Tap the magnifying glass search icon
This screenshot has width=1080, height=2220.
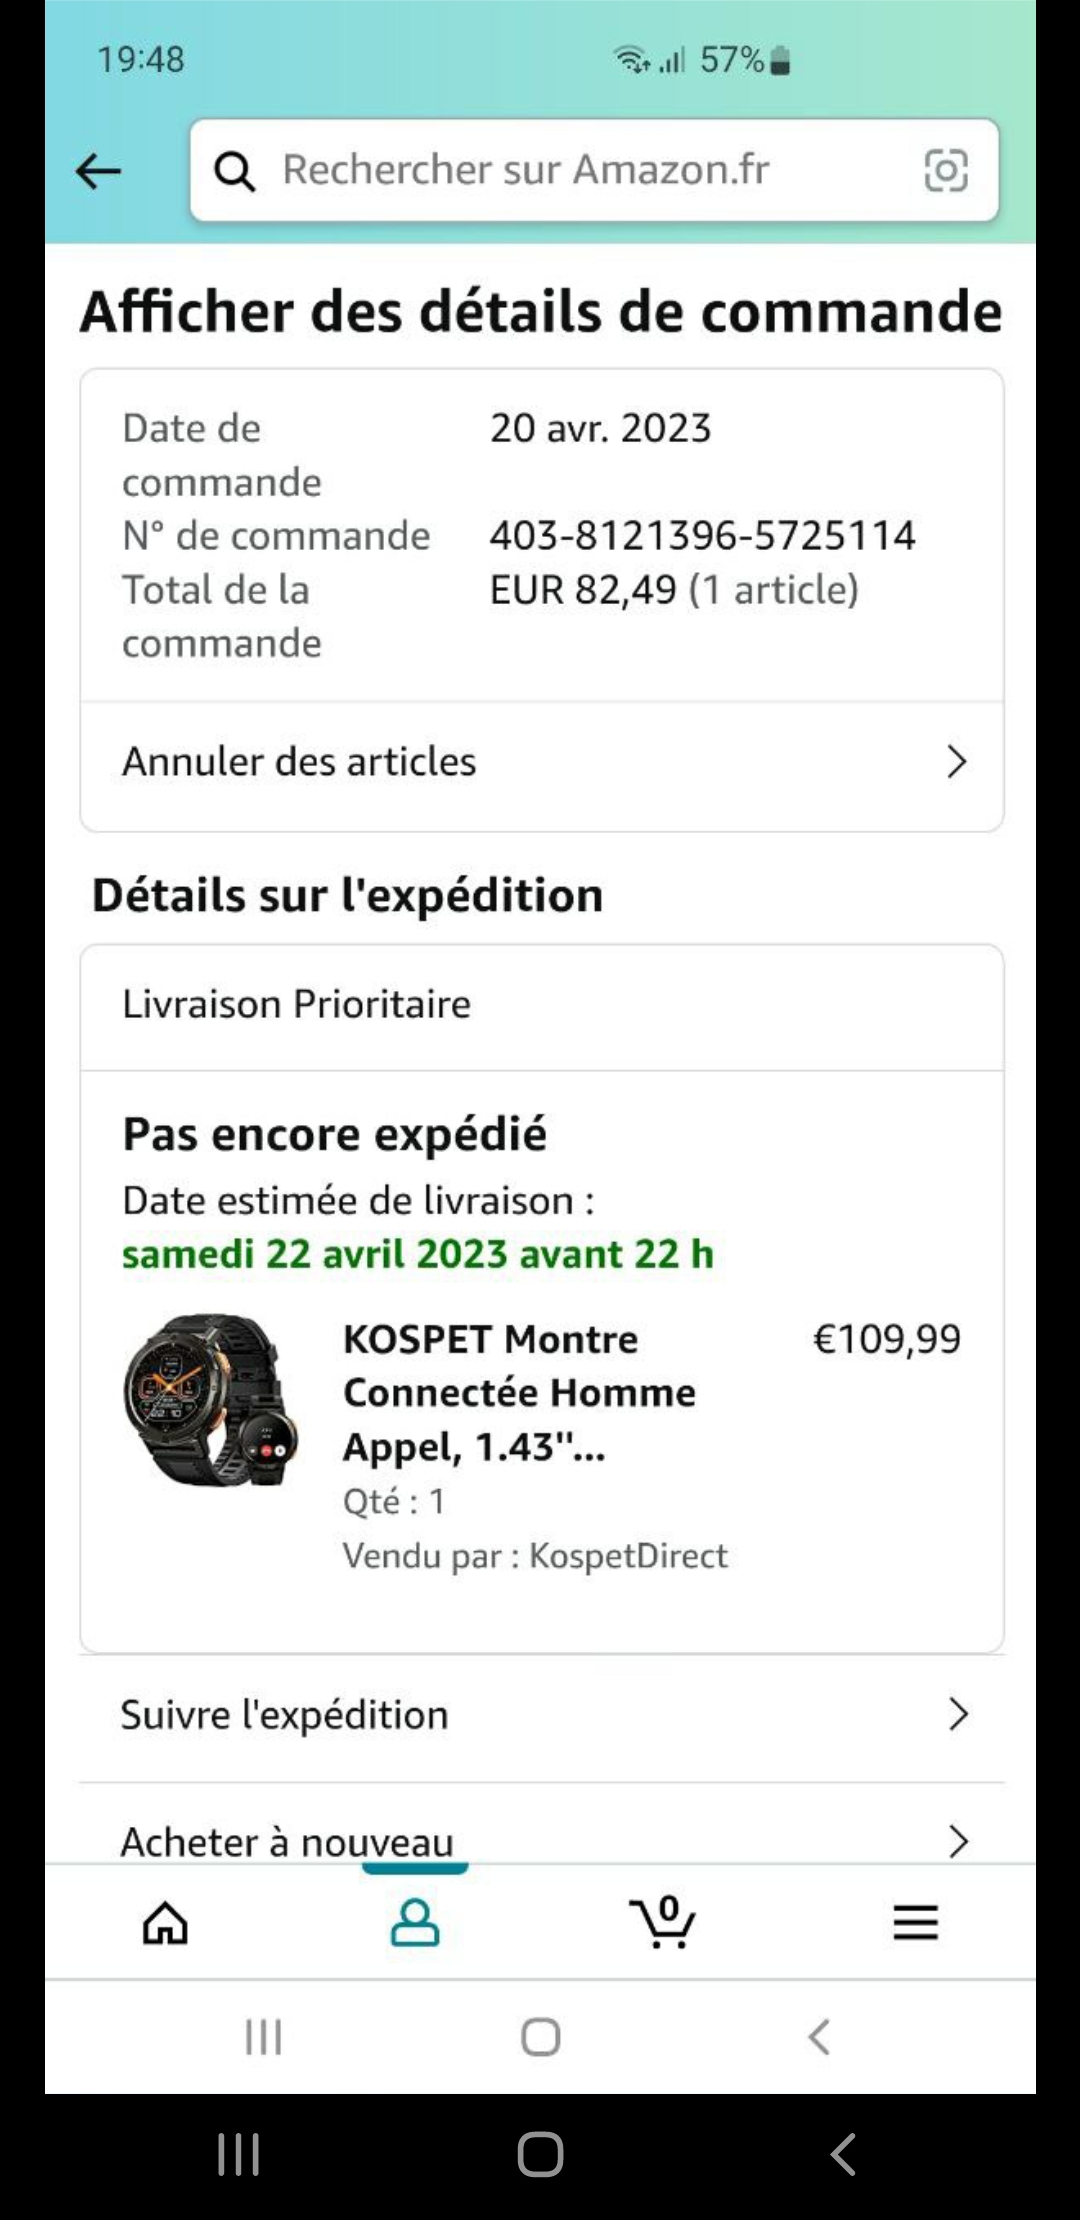coord(235,171)
